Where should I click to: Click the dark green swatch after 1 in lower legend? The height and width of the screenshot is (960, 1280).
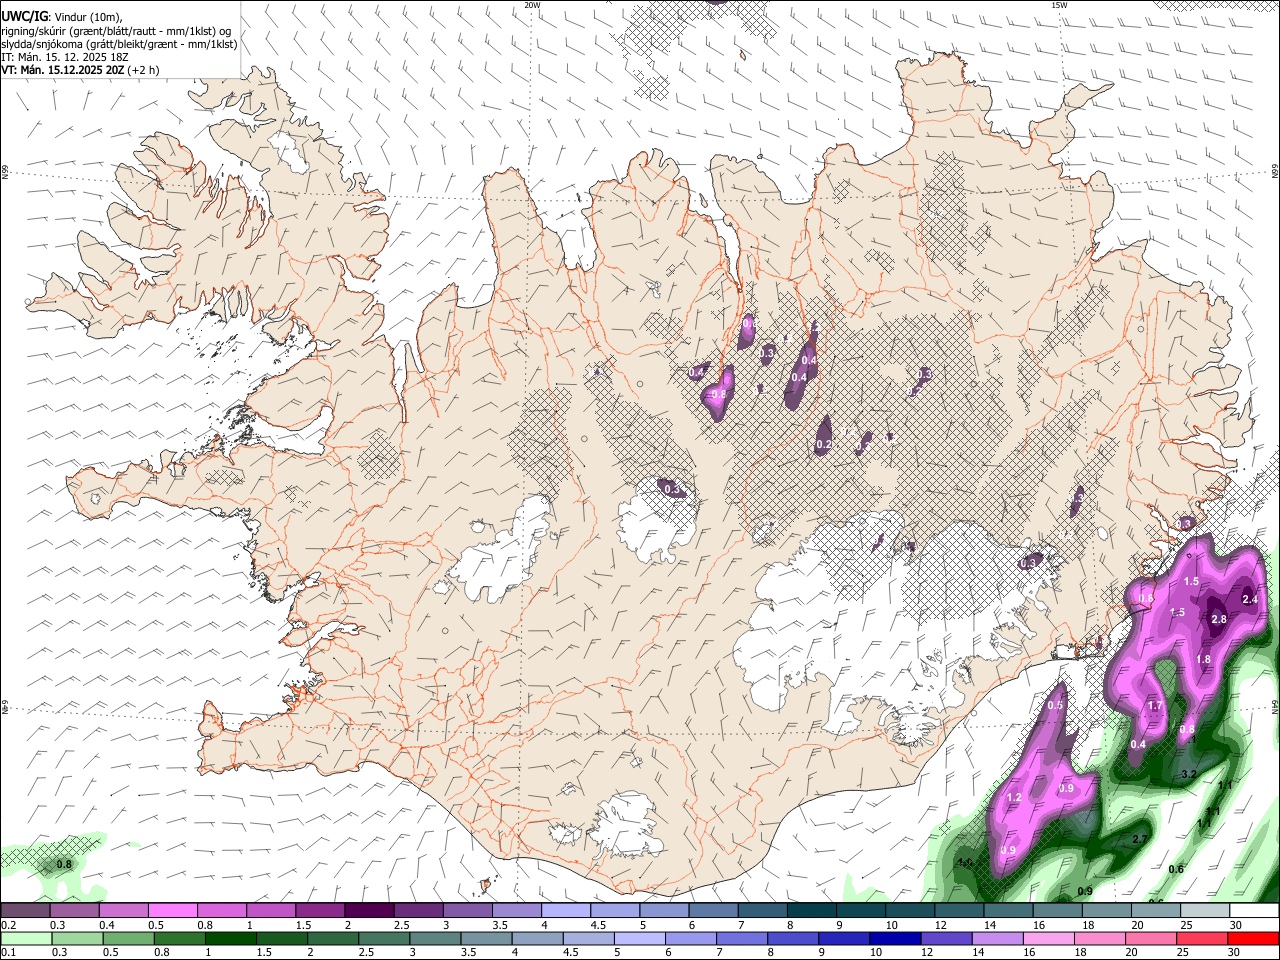coord(229,939)
